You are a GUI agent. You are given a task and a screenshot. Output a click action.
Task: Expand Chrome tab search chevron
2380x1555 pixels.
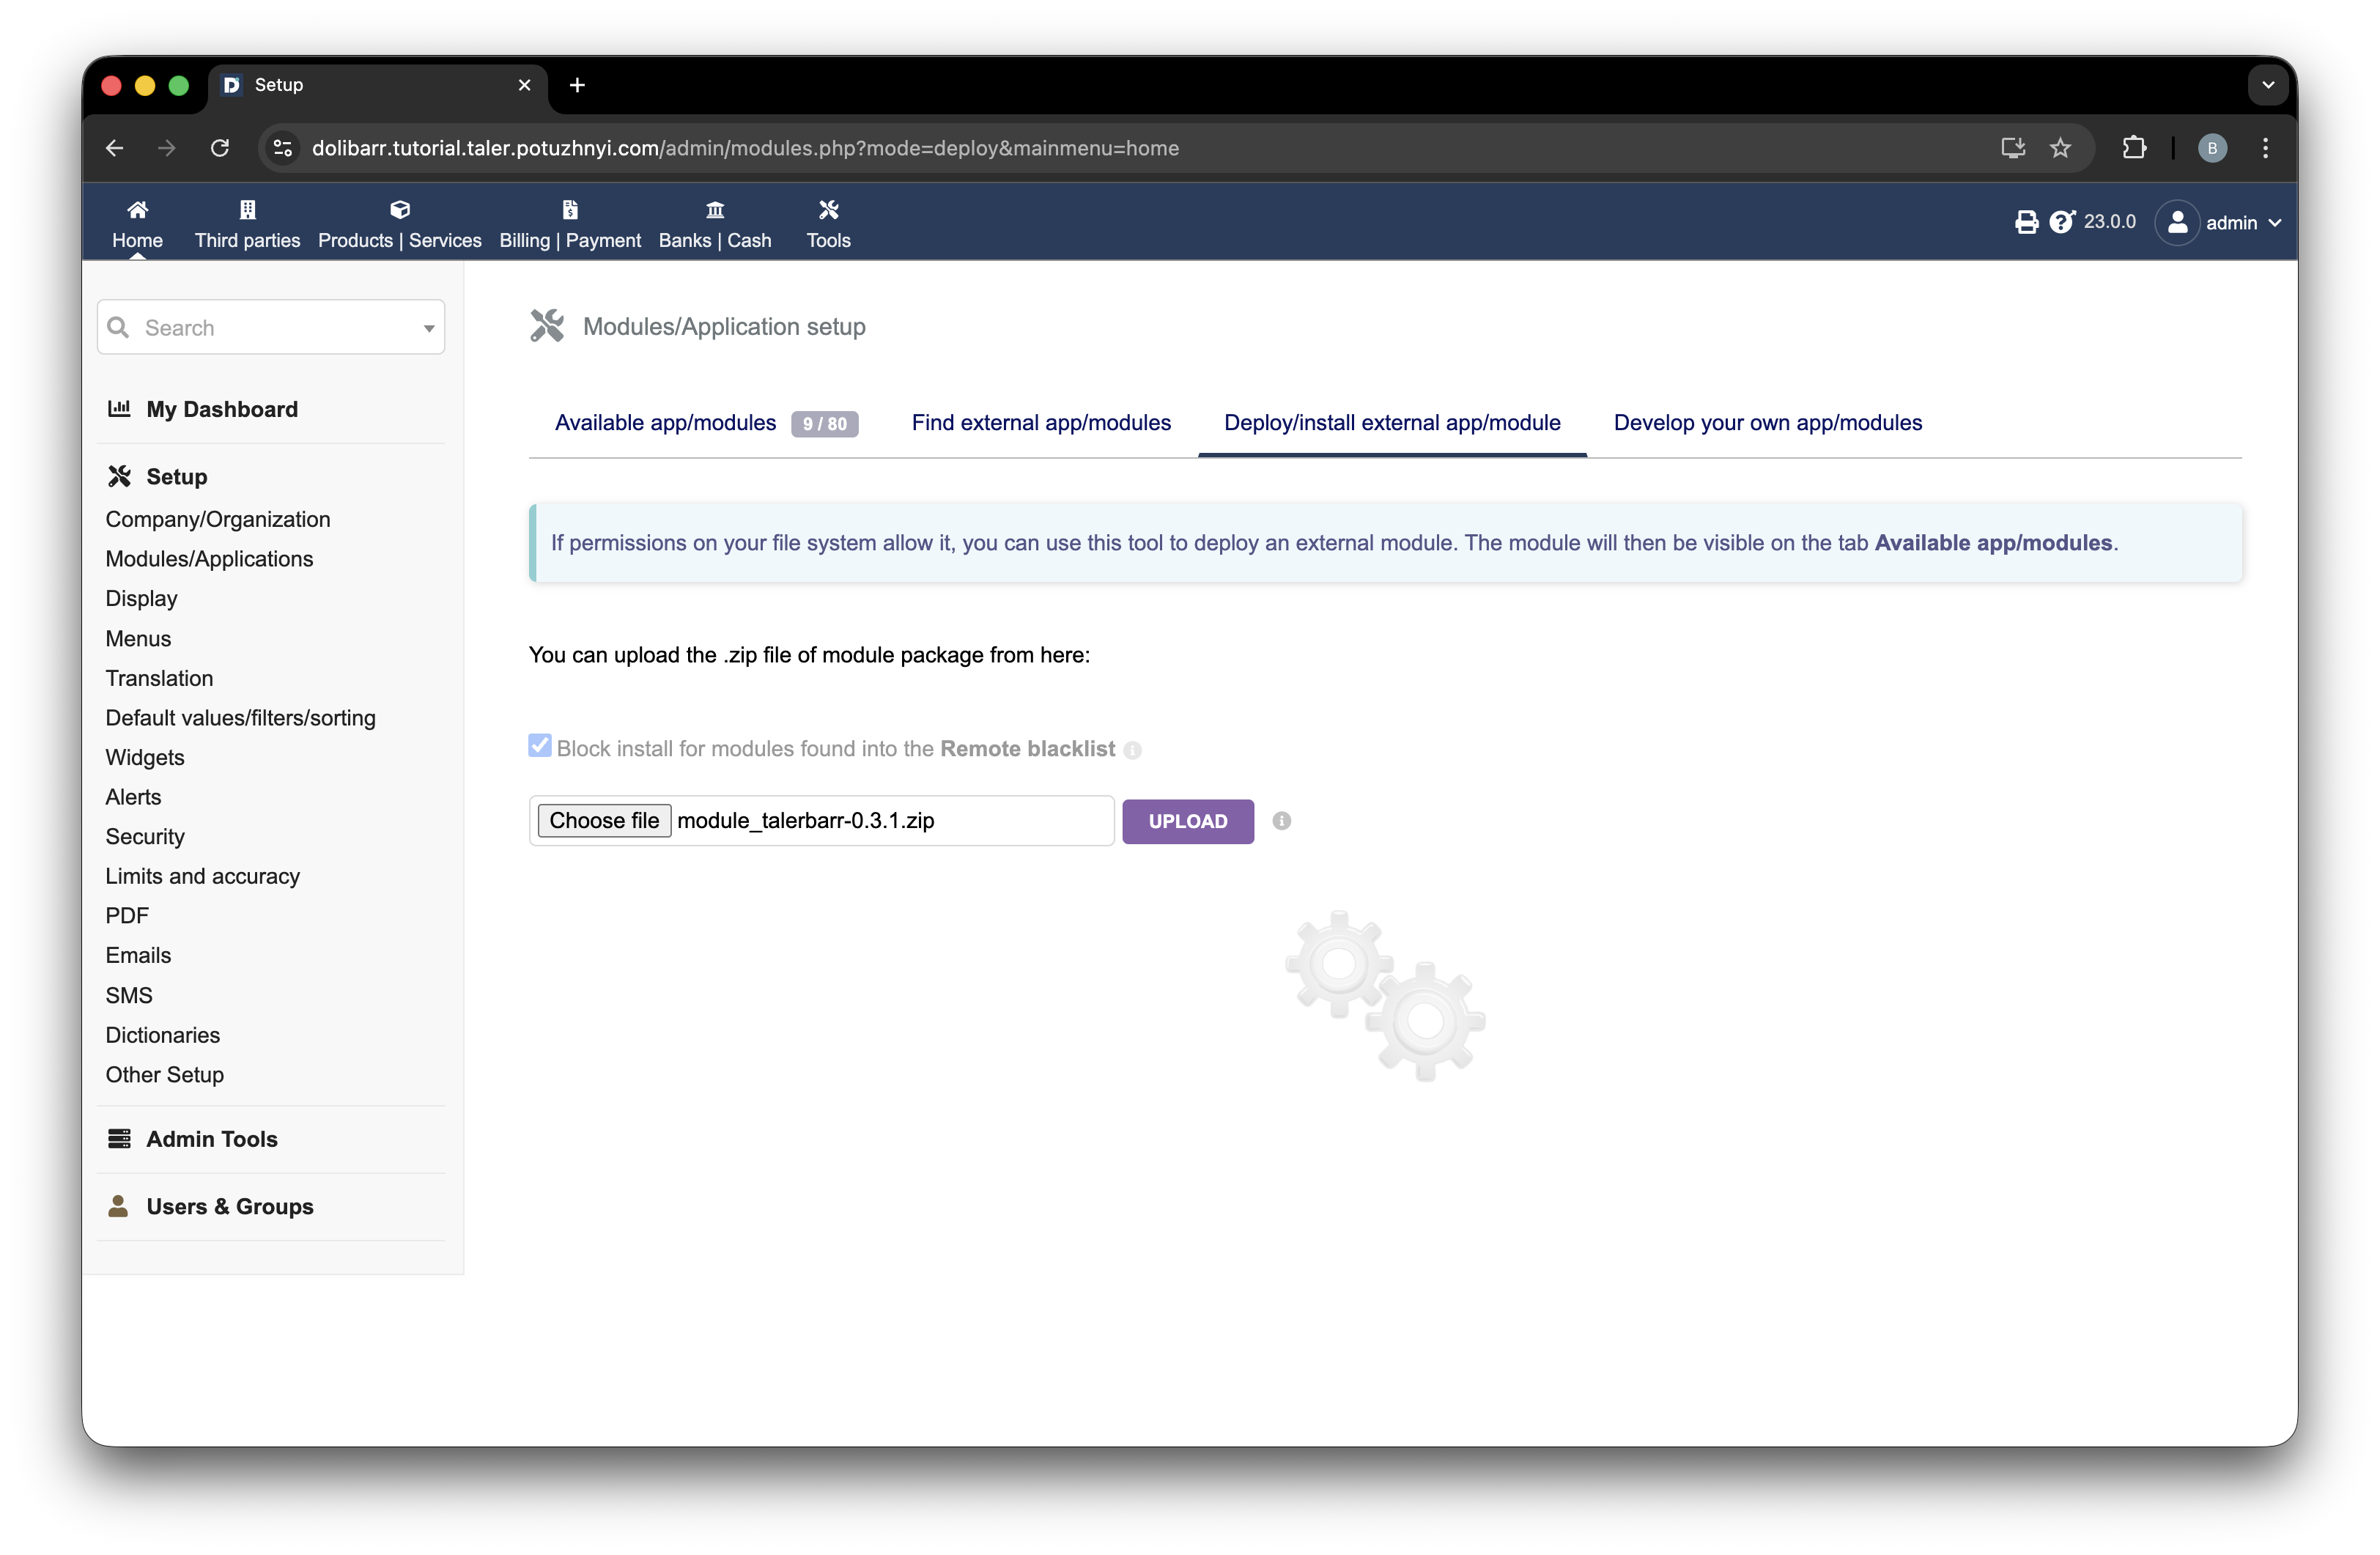(2267, 85)
